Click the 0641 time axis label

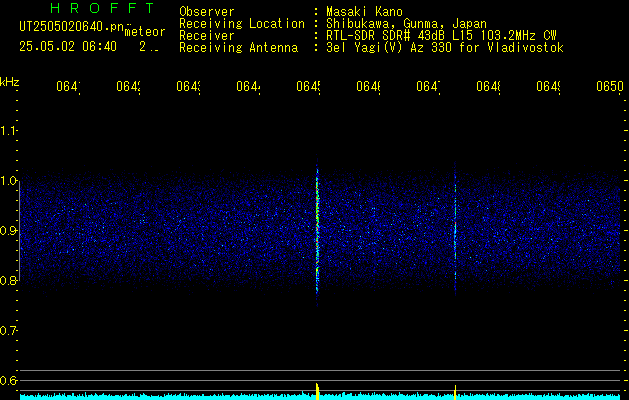point(68,87)
